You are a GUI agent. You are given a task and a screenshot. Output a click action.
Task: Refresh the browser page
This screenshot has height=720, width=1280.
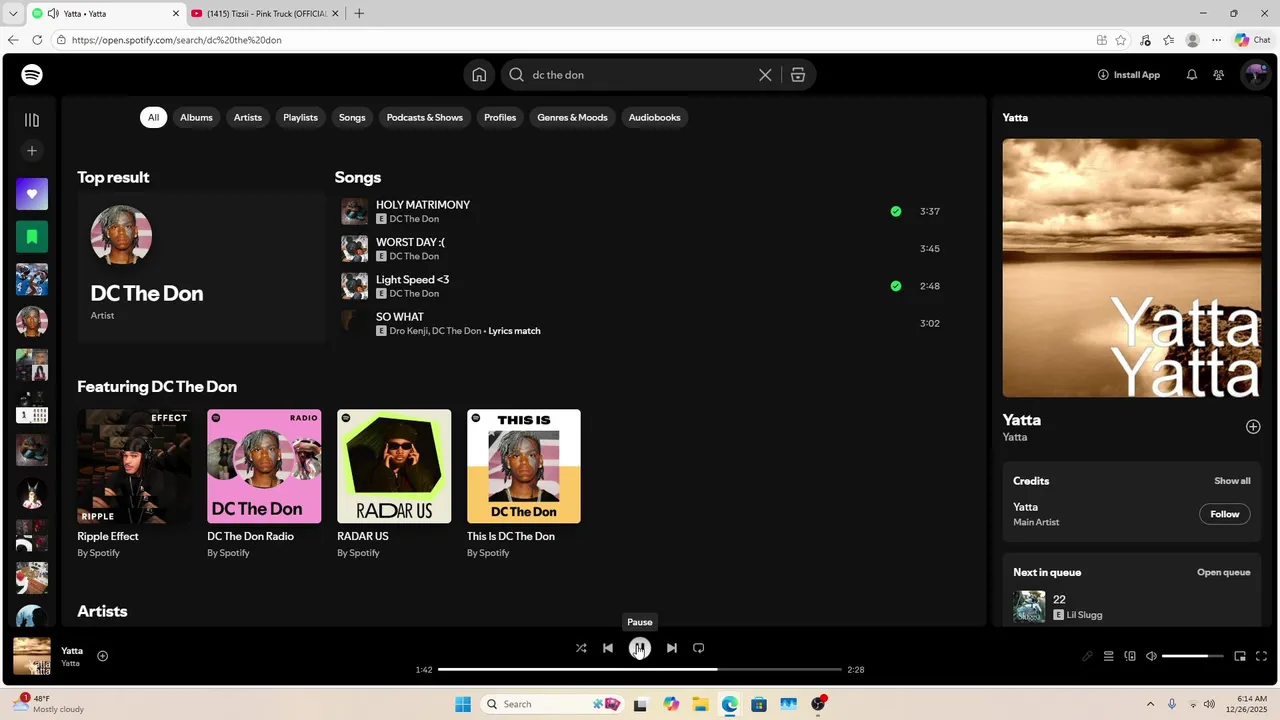tap(37, 40)
